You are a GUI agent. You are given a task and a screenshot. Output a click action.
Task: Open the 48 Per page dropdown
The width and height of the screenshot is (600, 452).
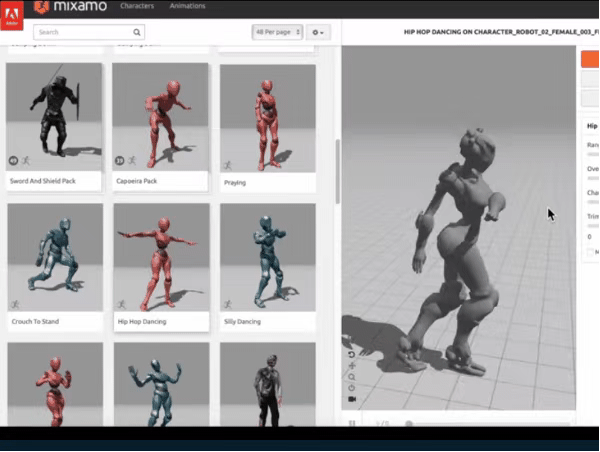tap(277, 32)
